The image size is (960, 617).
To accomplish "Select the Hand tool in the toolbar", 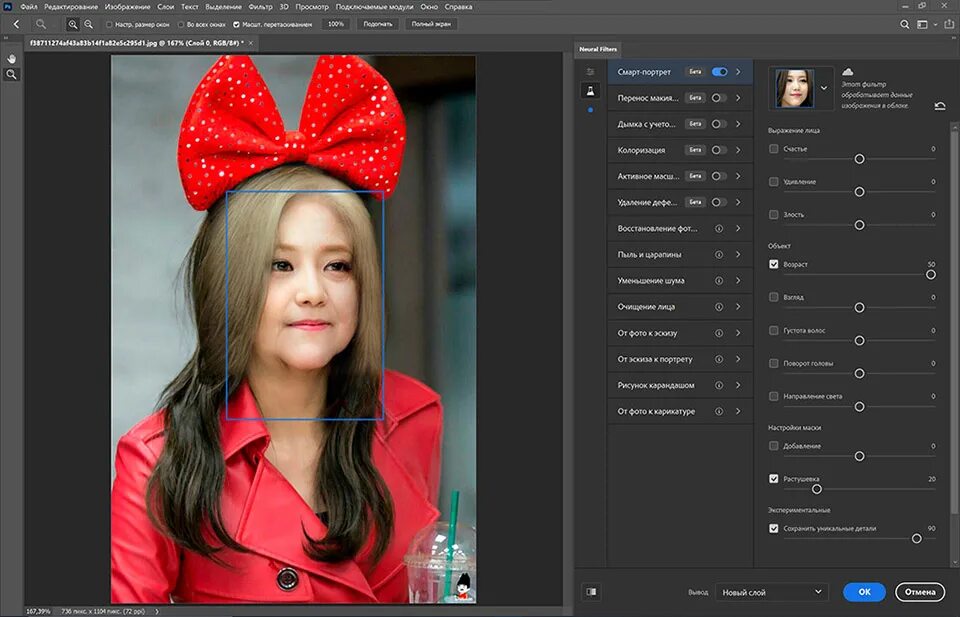I will 12,58.
